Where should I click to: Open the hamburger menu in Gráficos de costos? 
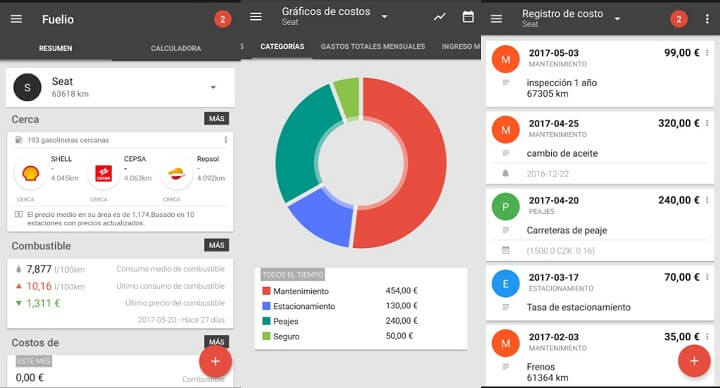256,17
